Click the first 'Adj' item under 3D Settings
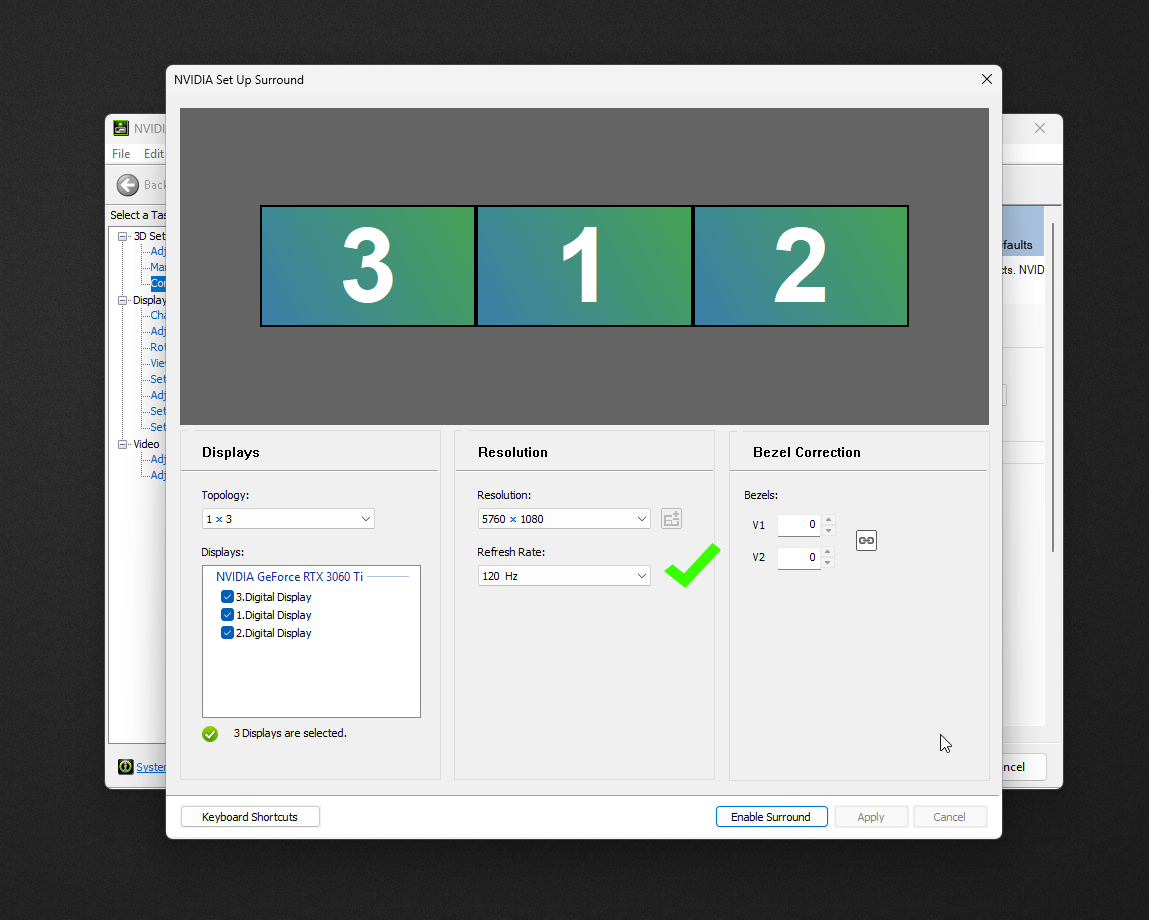The width and height of the screenshot is (1149, 920). [x=158, y=251]
